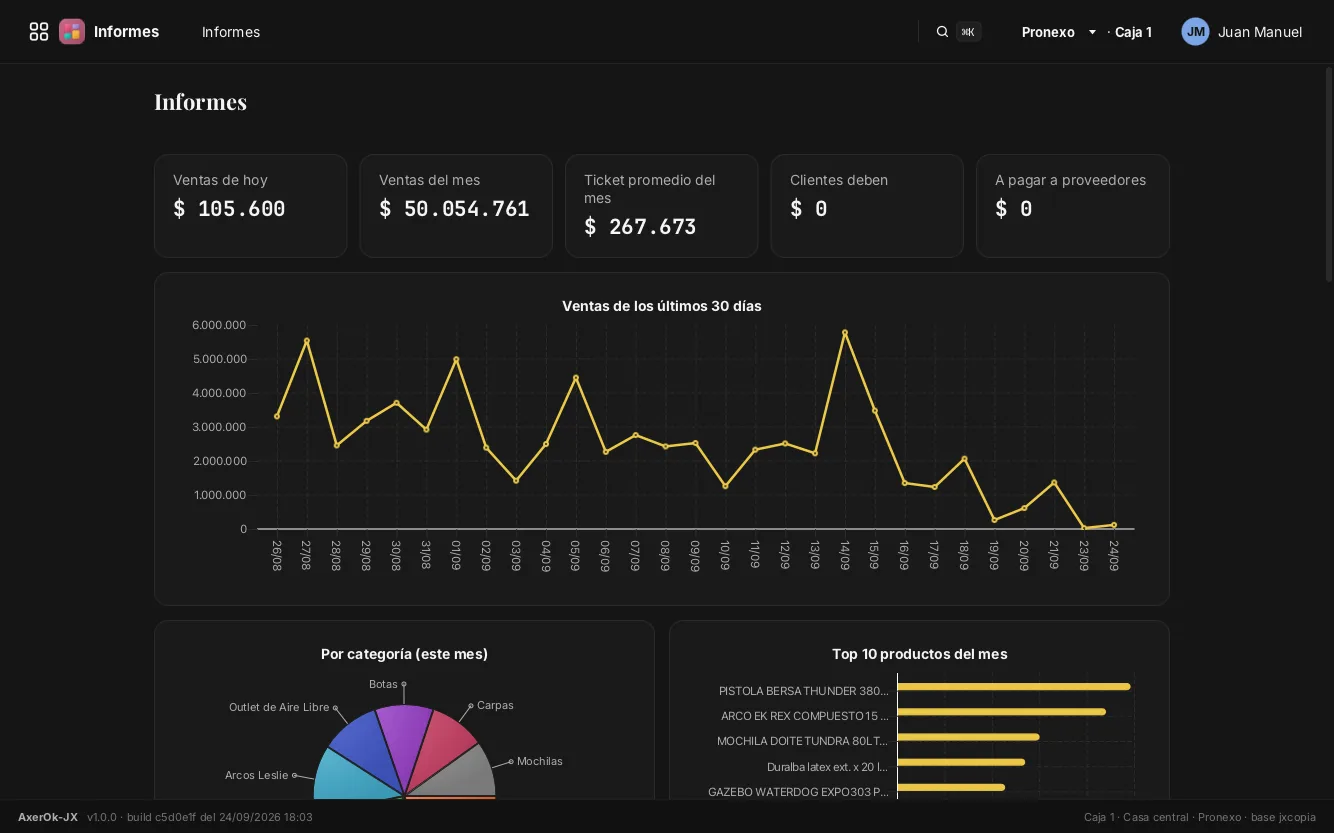Click the ARCO EK REX COMPUESTO bar
The width and height of the screenshot is (1334, 833).
(x=1002, y=712)
